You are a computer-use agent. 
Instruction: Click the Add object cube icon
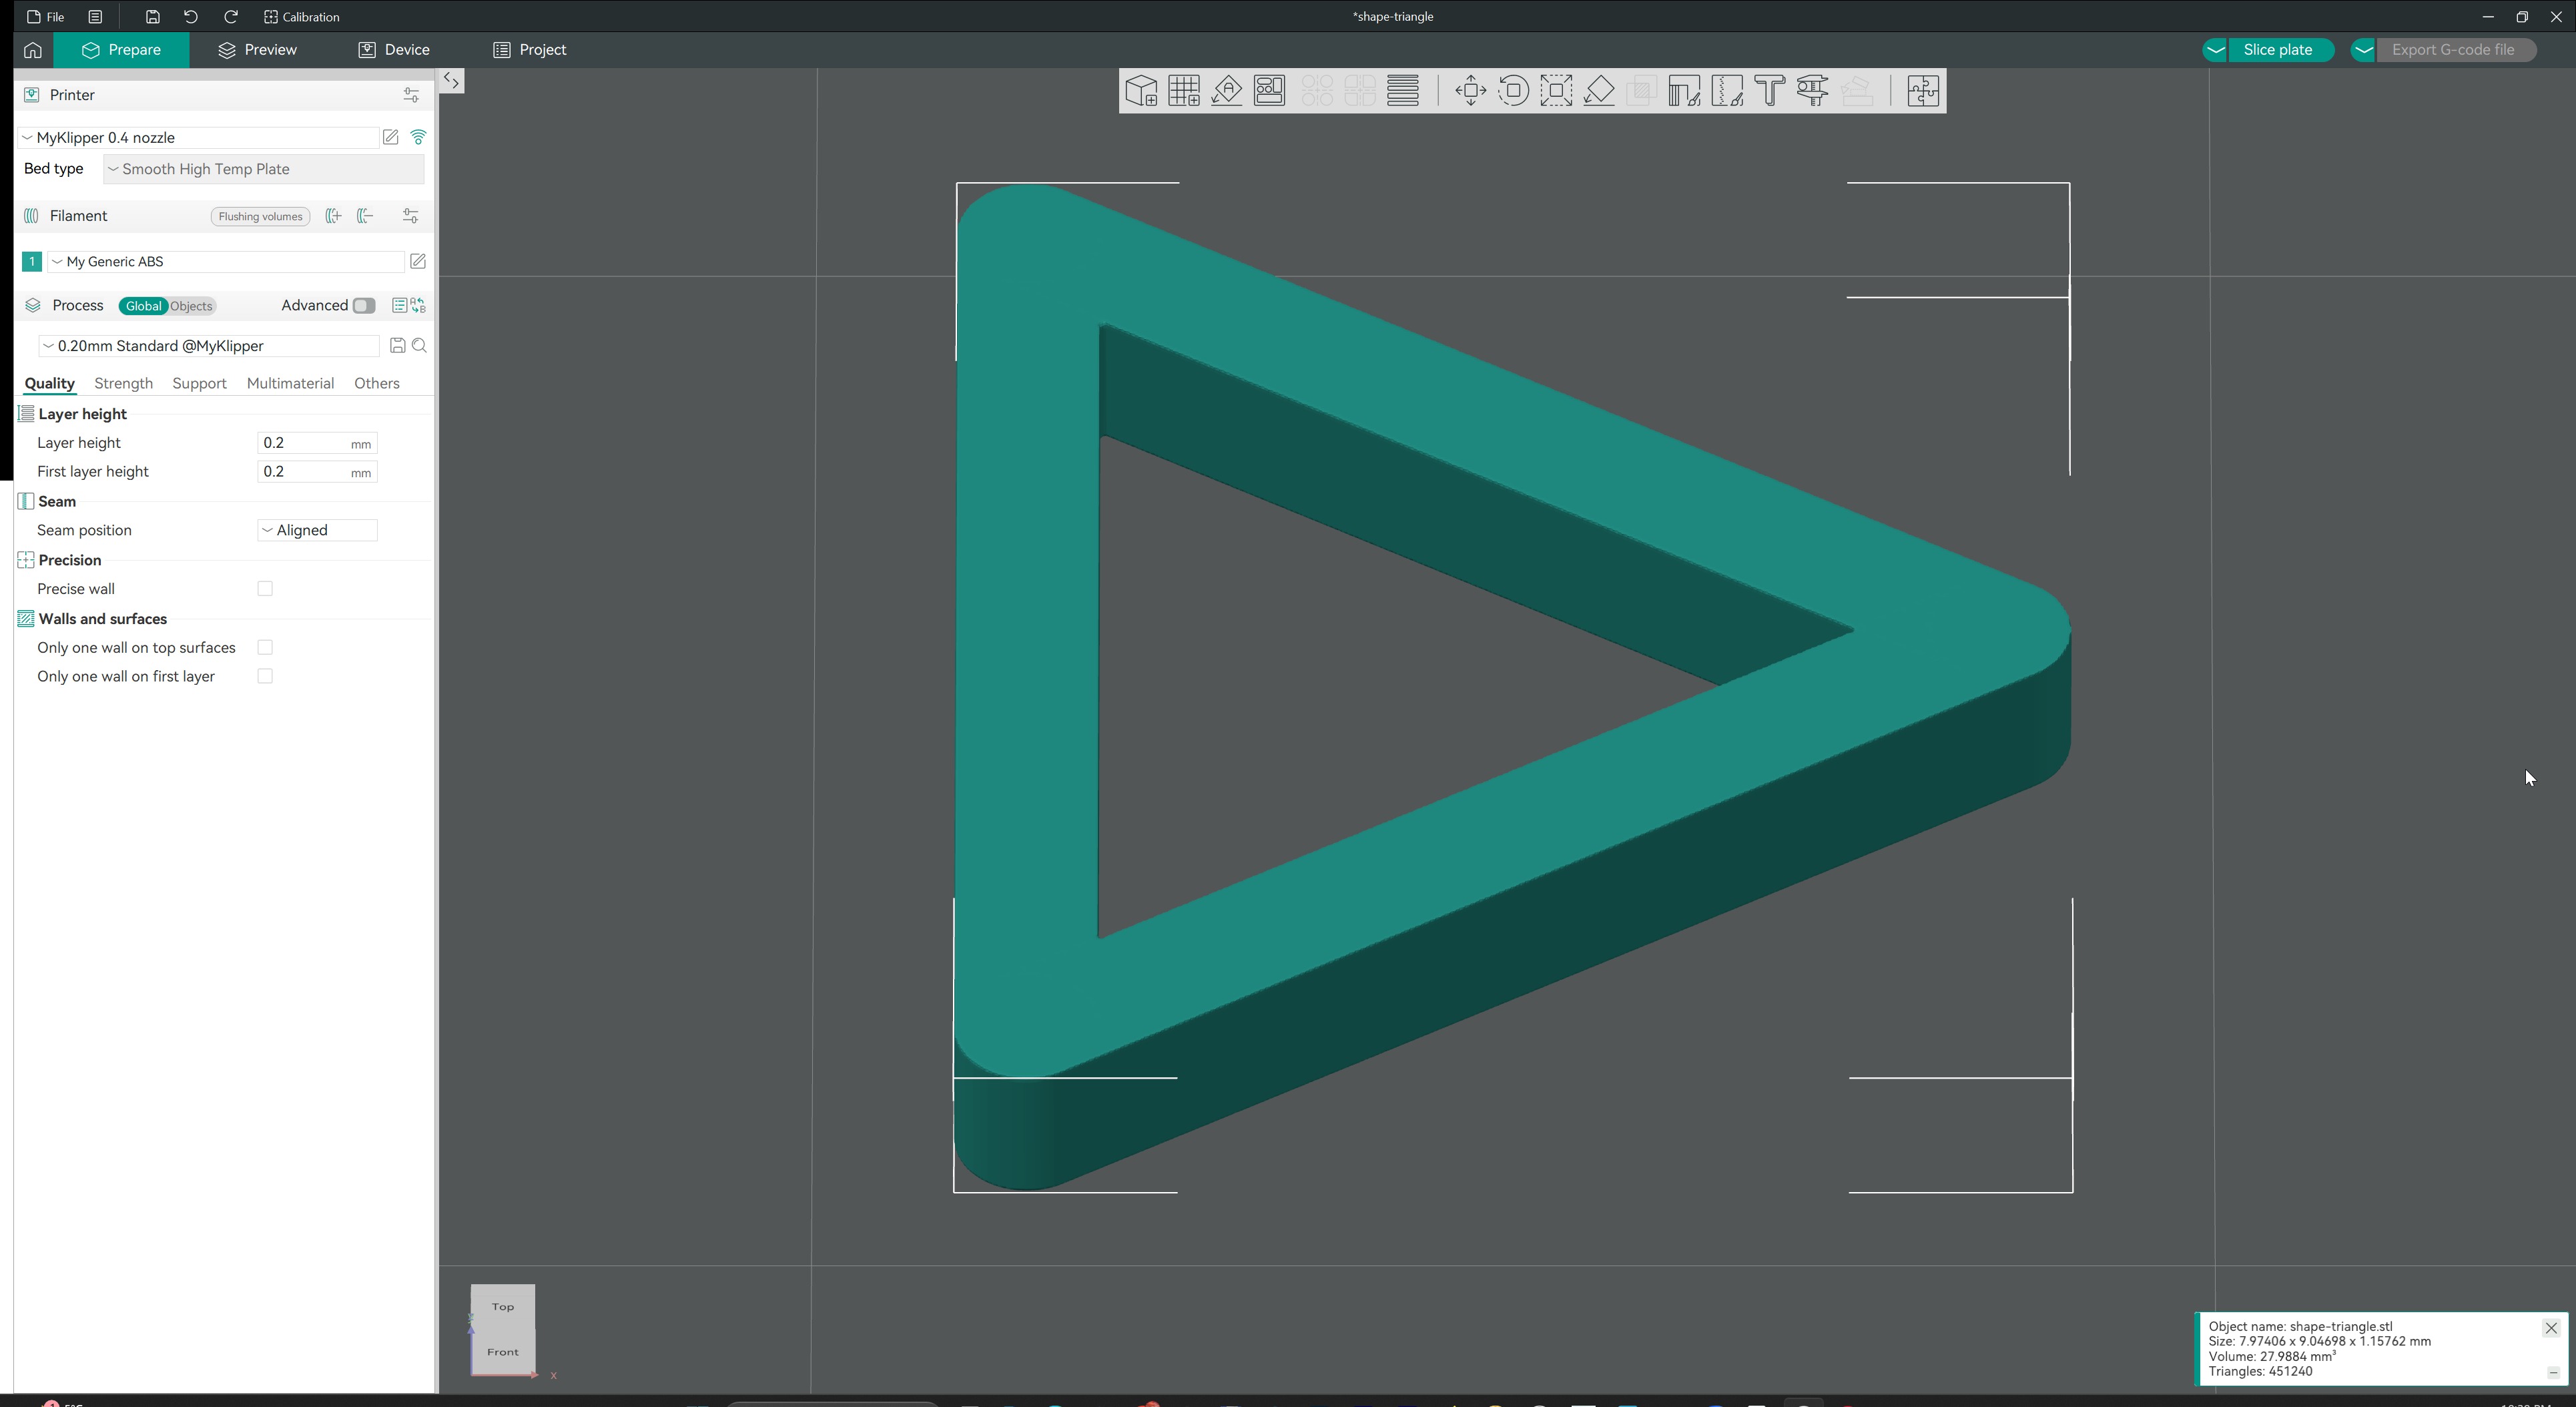click(1141, 91)
